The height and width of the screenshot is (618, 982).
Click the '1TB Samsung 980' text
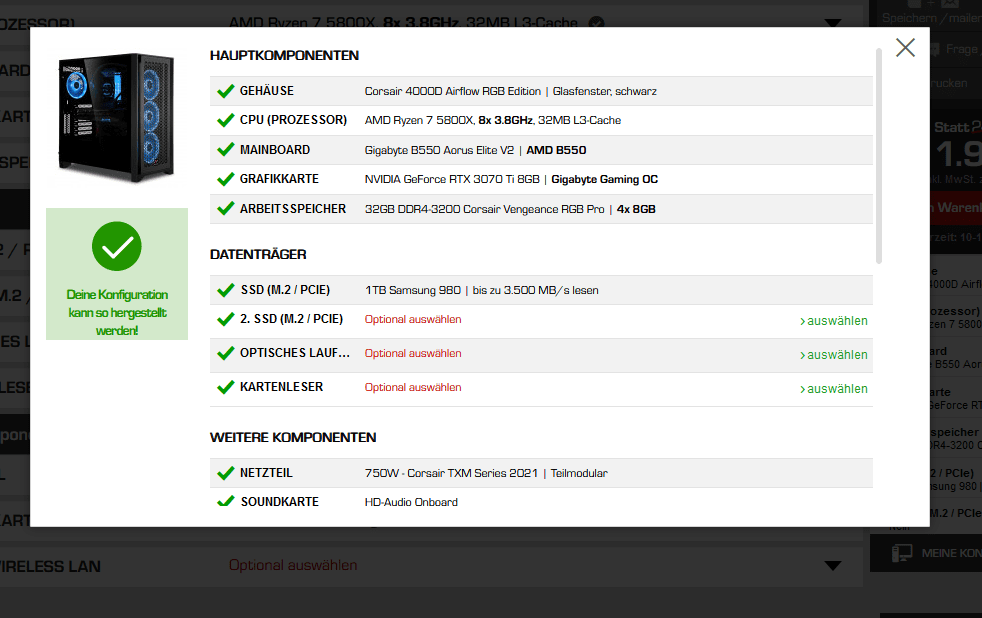(x=413, y=291)
